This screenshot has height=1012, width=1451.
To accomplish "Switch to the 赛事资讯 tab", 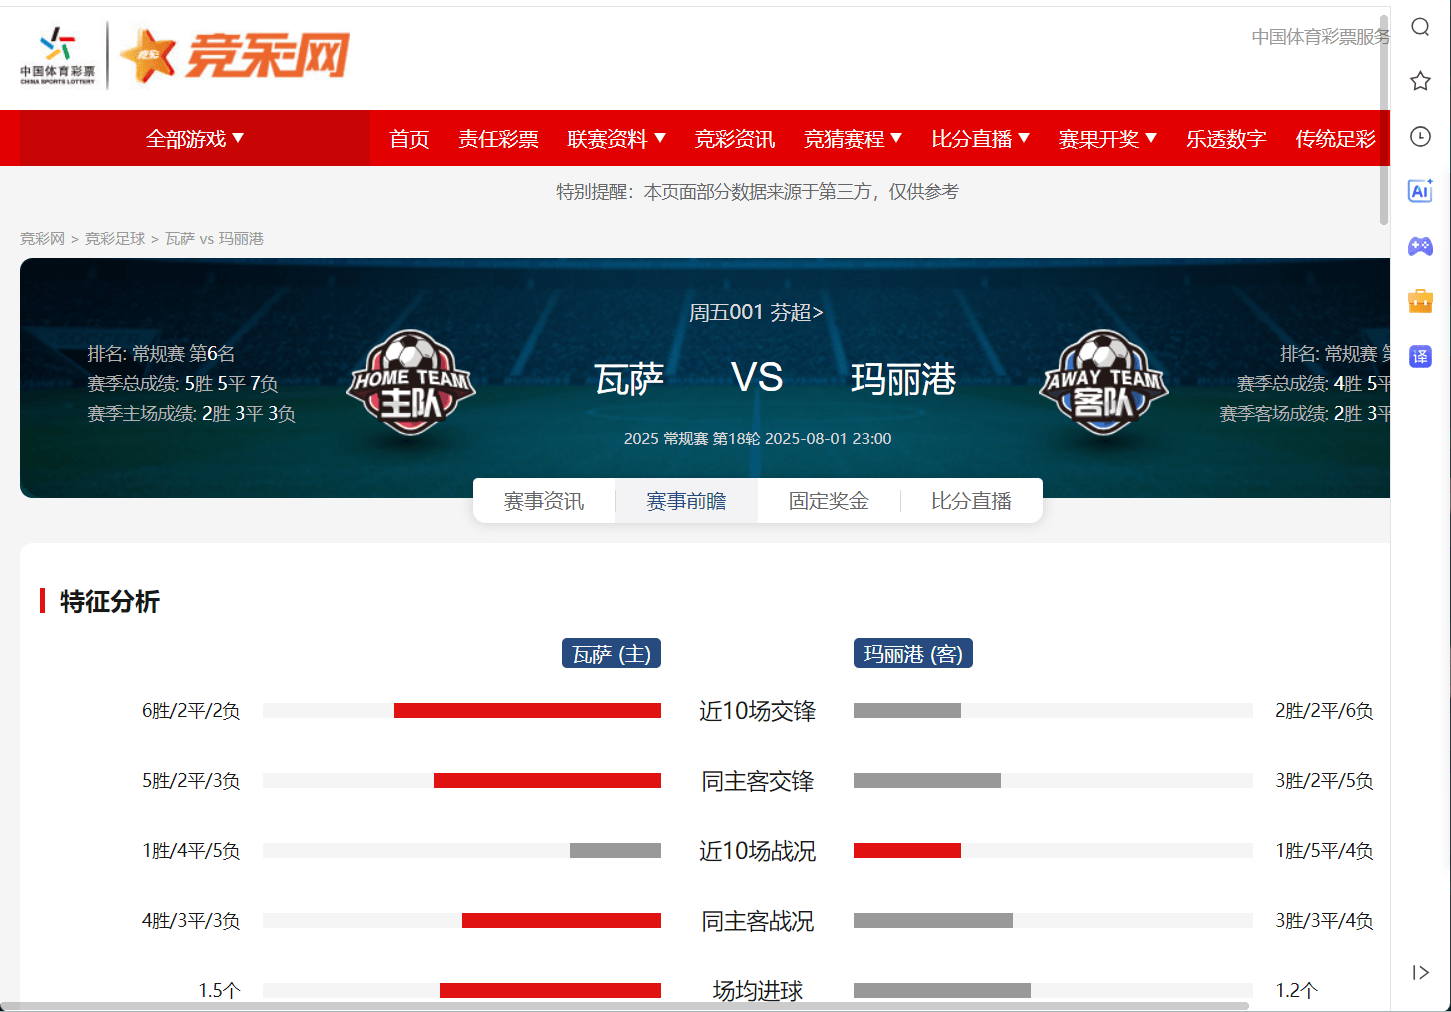I will pyautogui.click(x=544, y=501).
